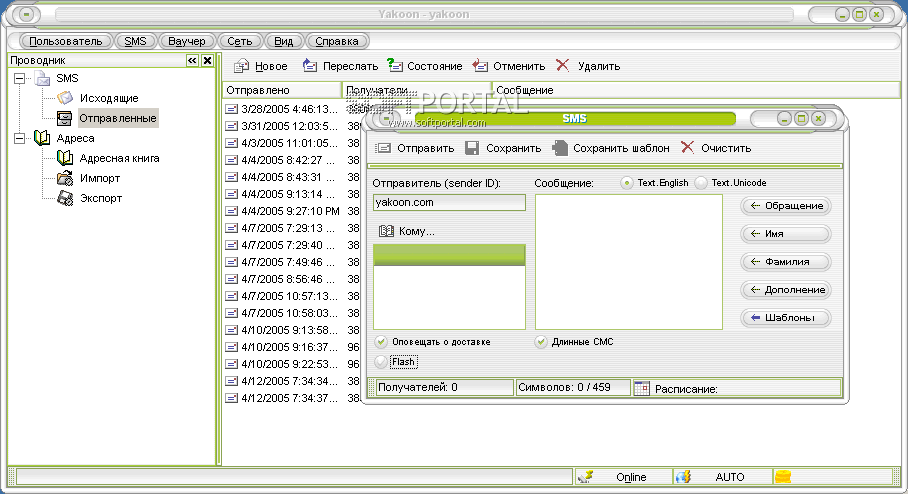The image size is (908, 494).
Task: Open the SMS menu
Action: click(136, 41)
